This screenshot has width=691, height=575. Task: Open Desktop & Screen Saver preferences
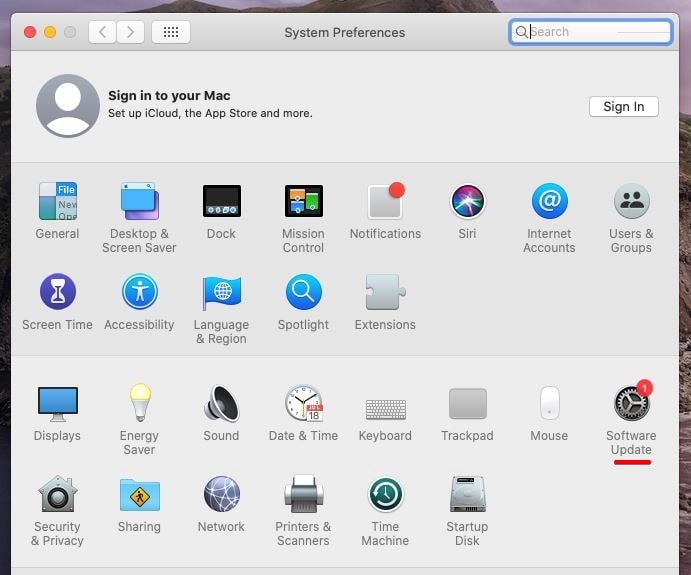[x=140, y=201]
